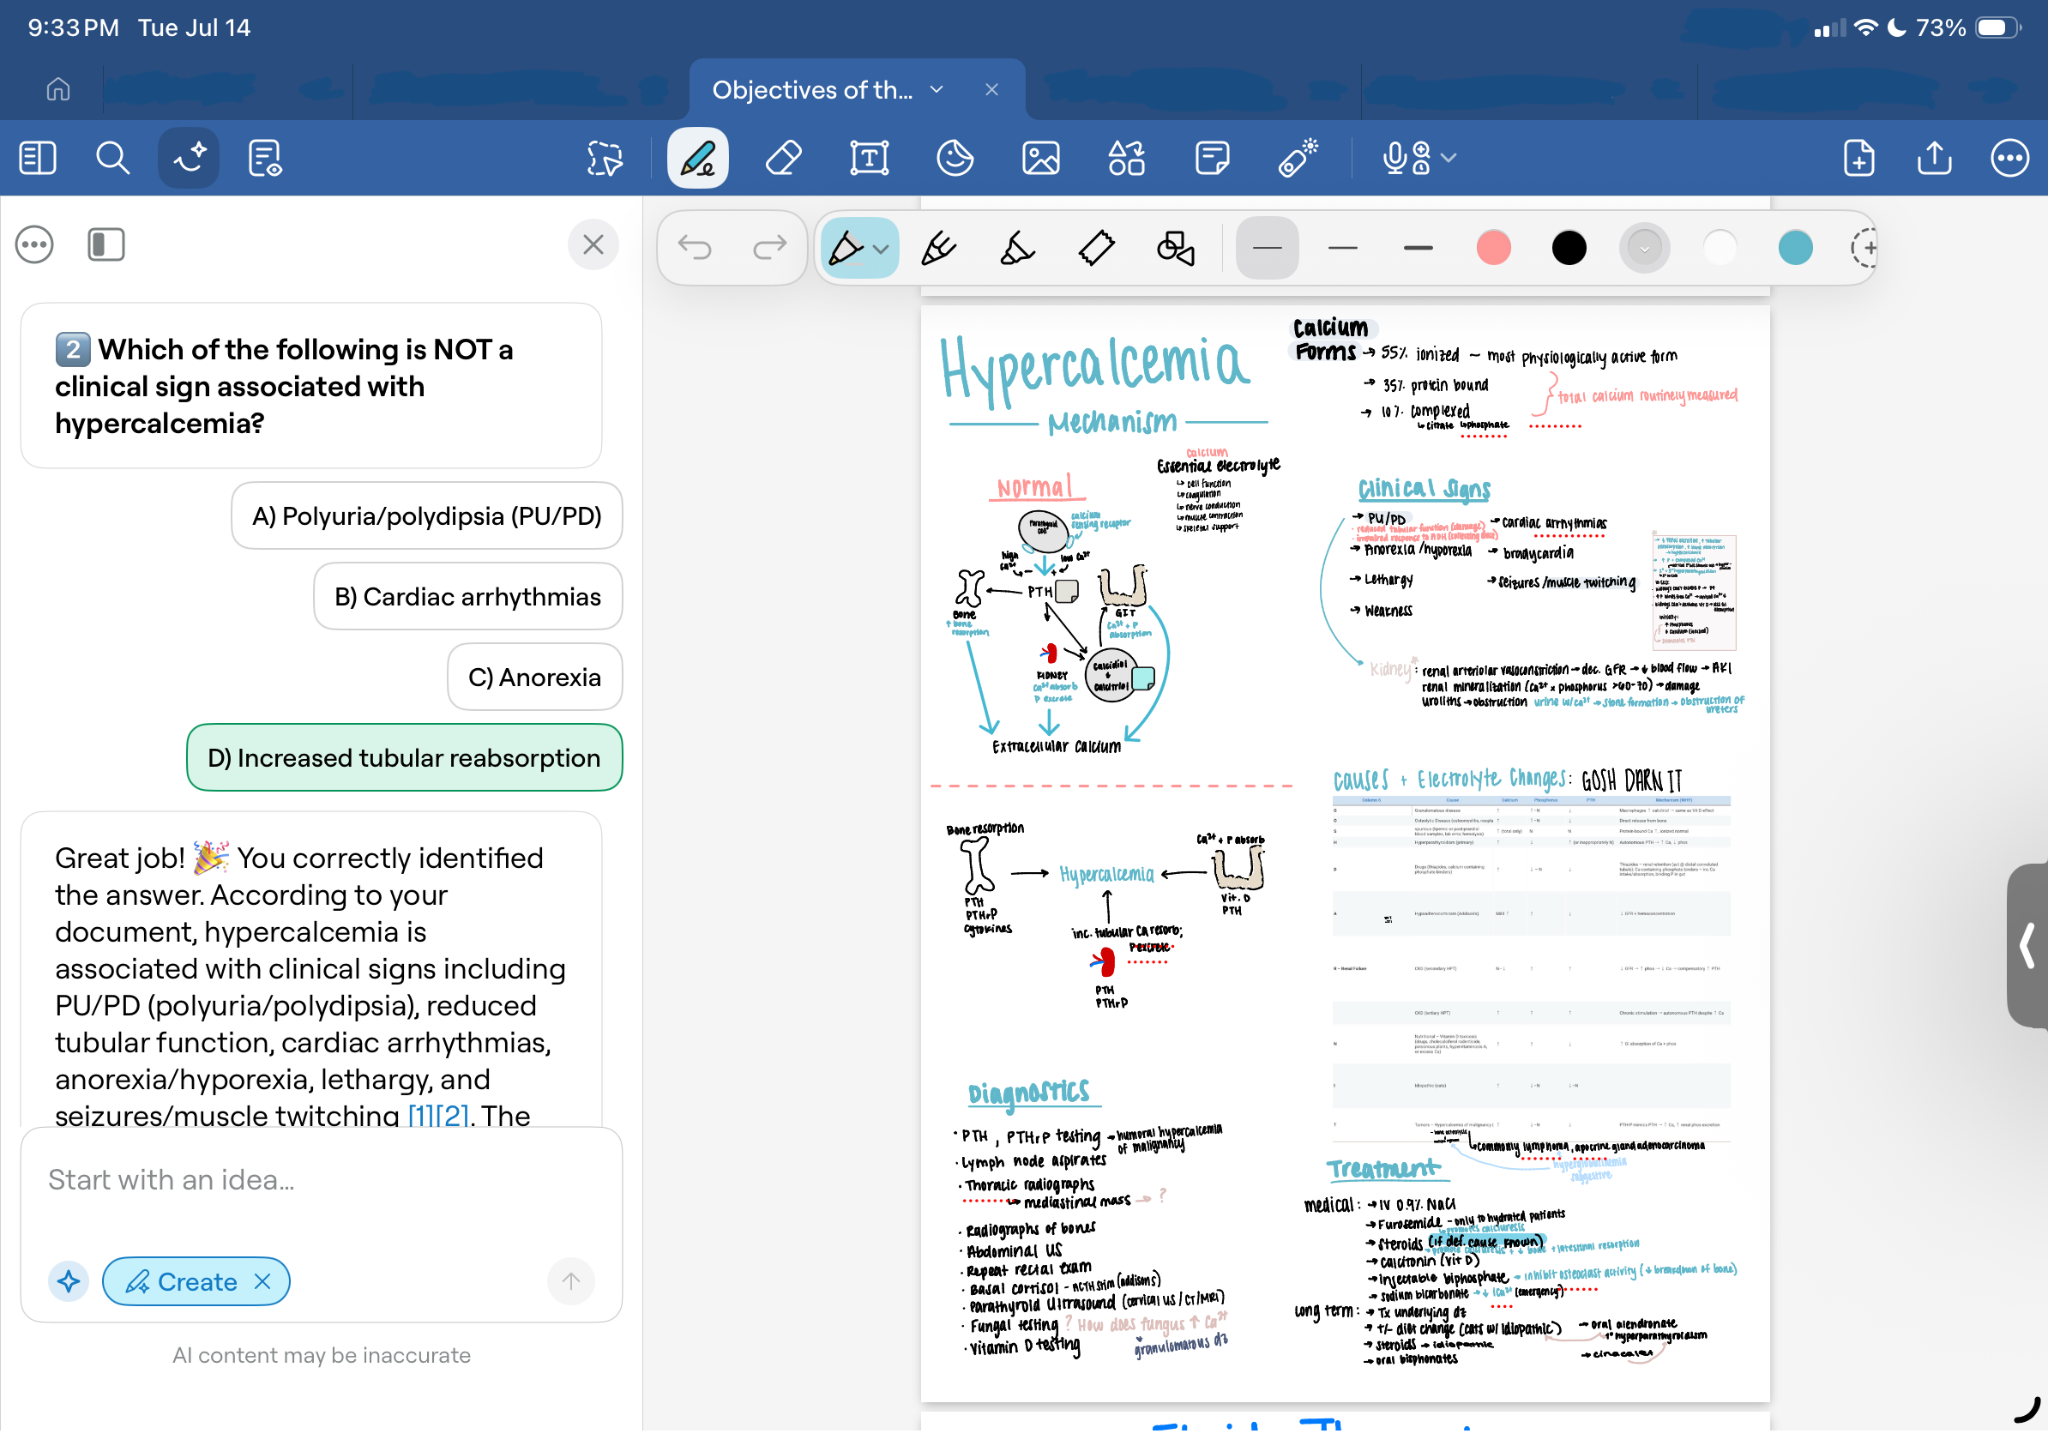This screenshot has height=1431, width=2048.
Task: Select the laser pointer tool
Action: tap(1298, 158)
